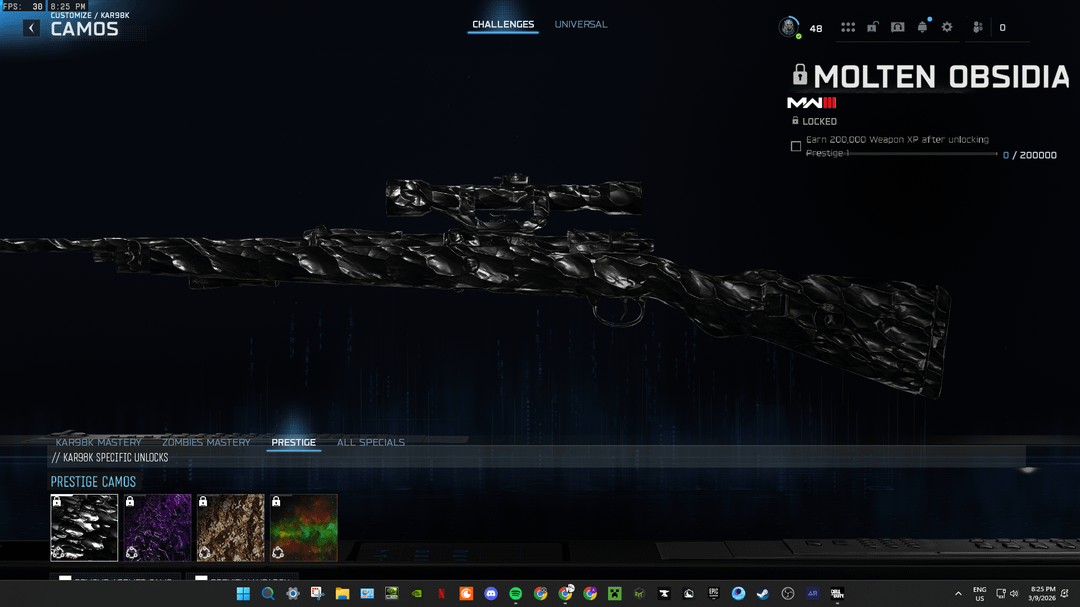Expand the system tray hidden icons chevron
This screenshot has width=1080, height=607.
tap(958, 593)
